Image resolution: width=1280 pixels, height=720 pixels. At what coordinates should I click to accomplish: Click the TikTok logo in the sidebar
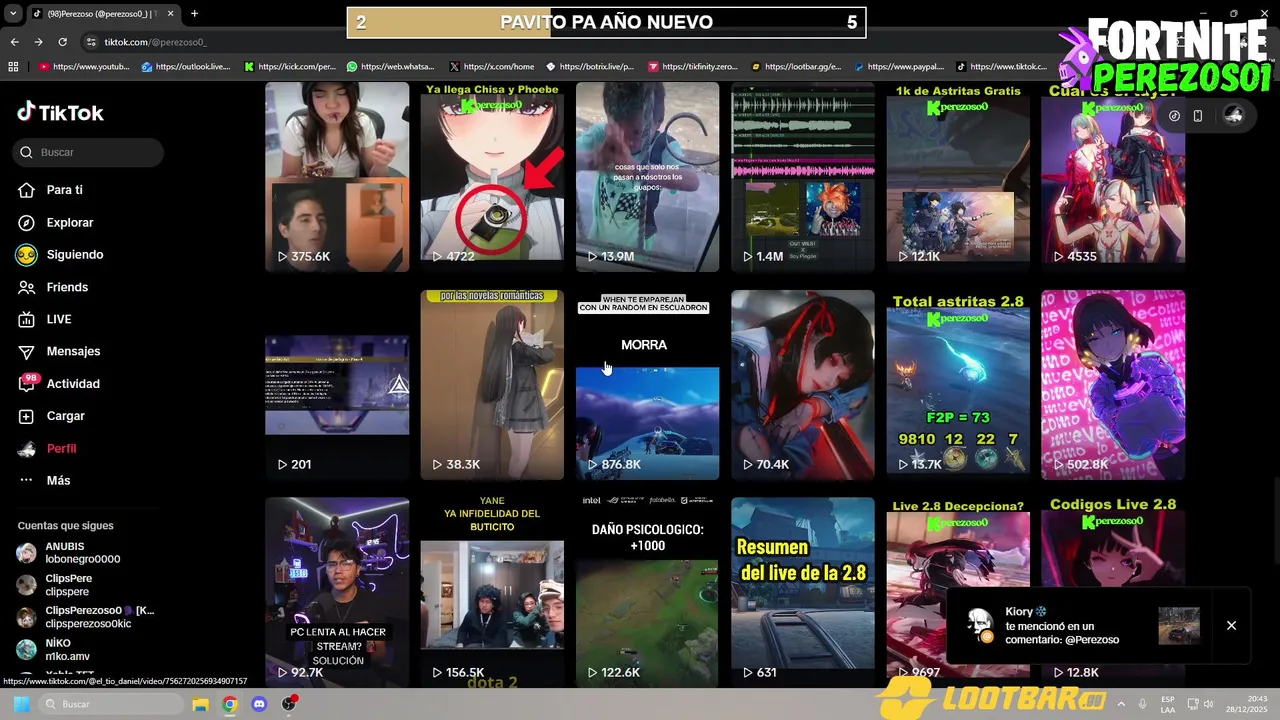60,112
